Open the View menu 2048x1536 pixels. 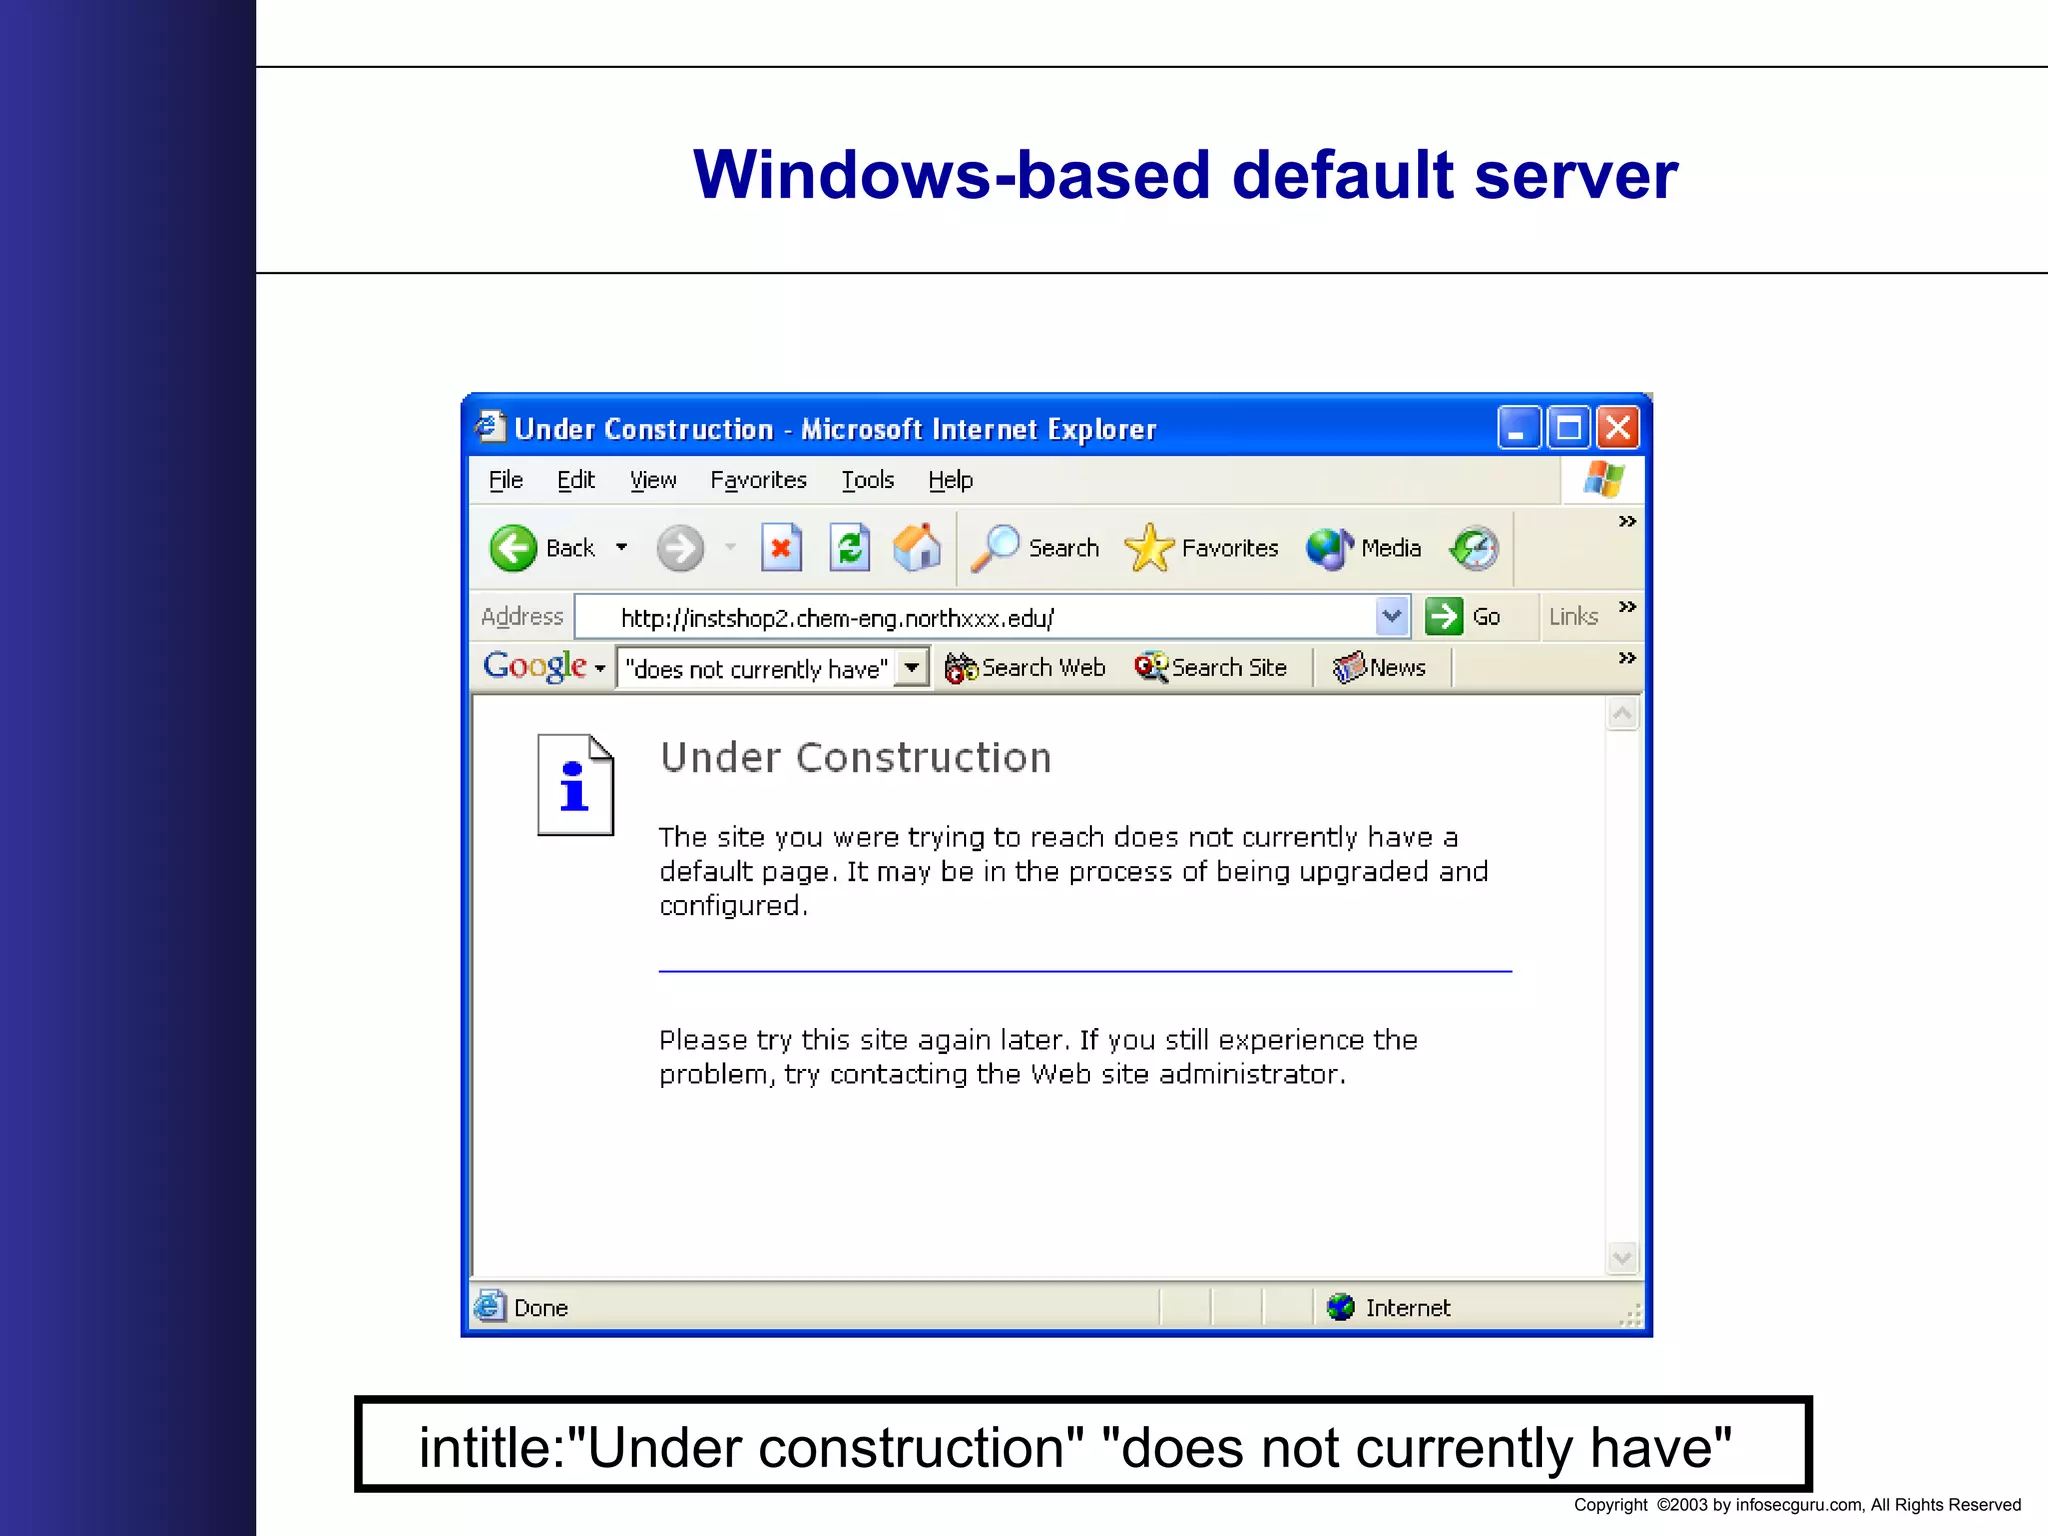pos(653,480)
